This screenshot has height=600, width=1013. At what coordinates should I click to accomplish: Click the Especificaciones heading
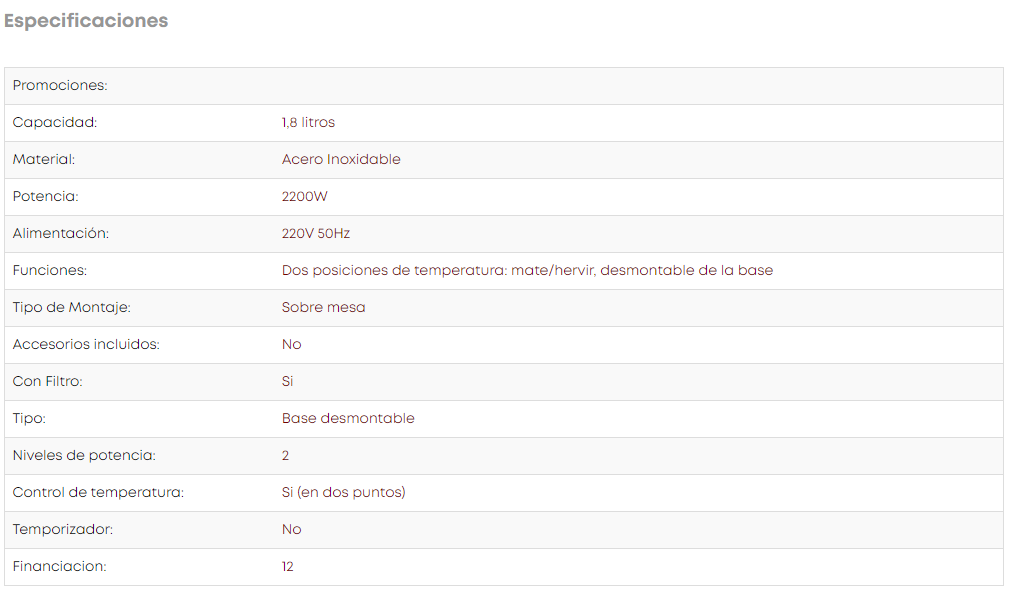coord(86,21)
